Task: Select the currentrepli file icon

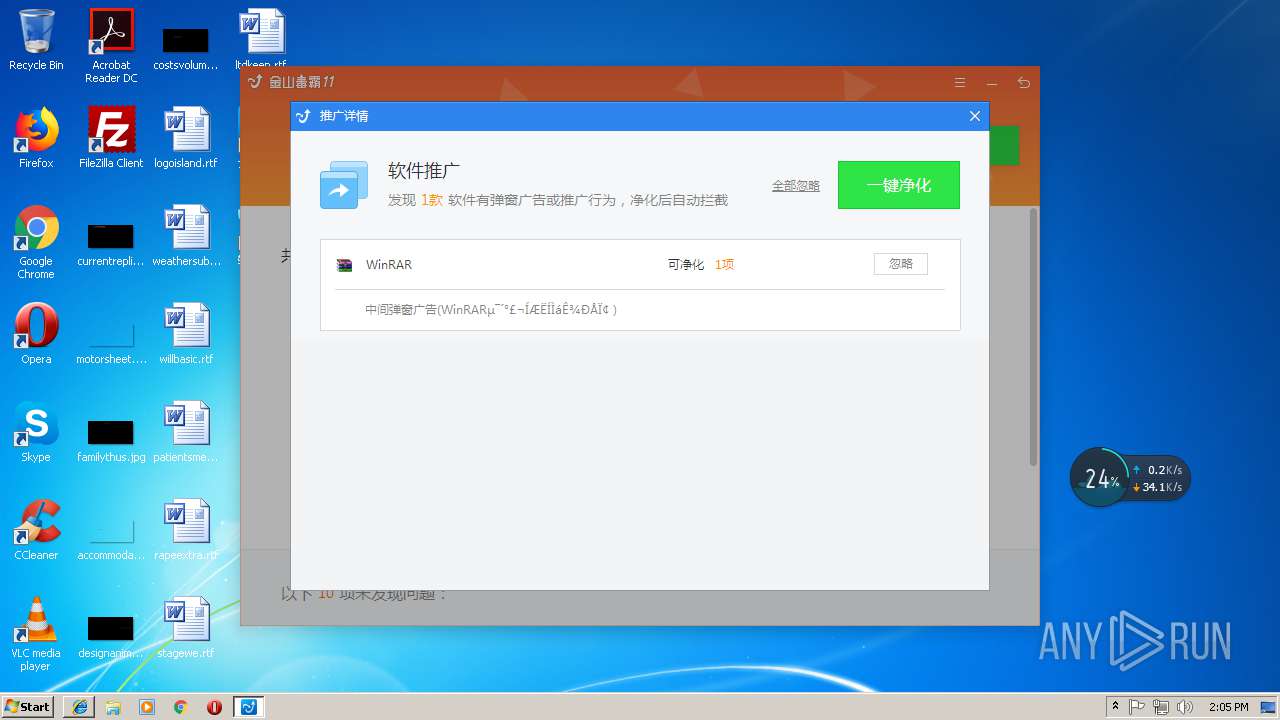Action: click(x=111, y=243)
